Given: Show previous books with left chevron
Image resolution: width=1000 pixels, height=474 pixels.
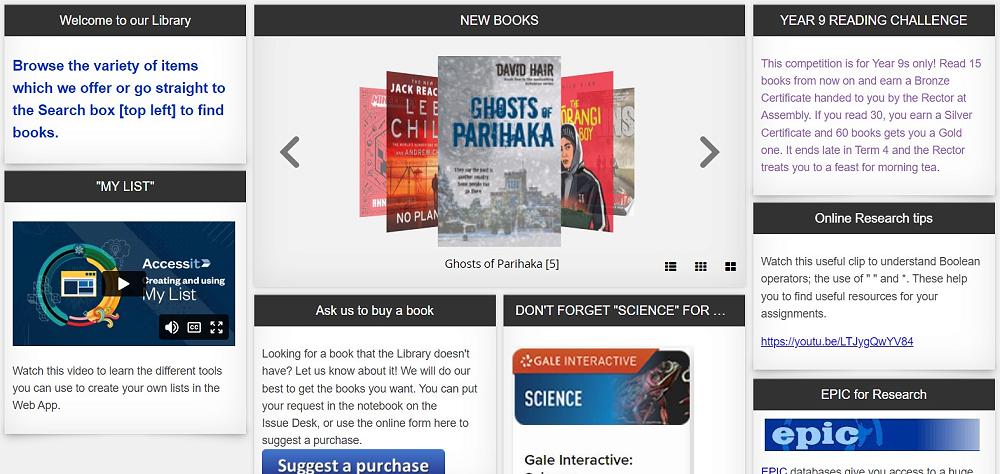Looking at the screenshot, I should coord(290,152).
